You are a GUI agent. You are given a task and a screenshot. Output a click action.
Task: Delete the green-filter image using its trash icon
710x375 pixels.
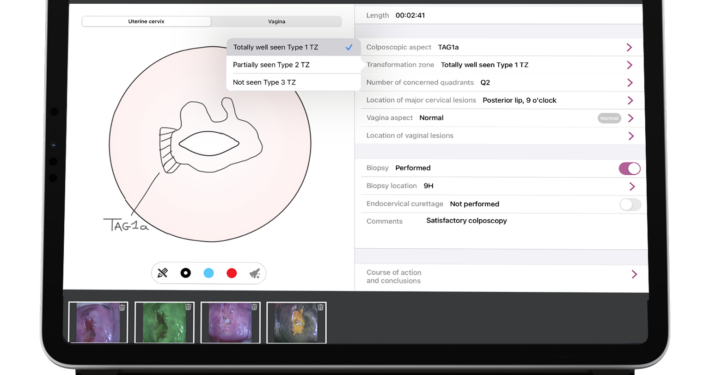point(188,308)
